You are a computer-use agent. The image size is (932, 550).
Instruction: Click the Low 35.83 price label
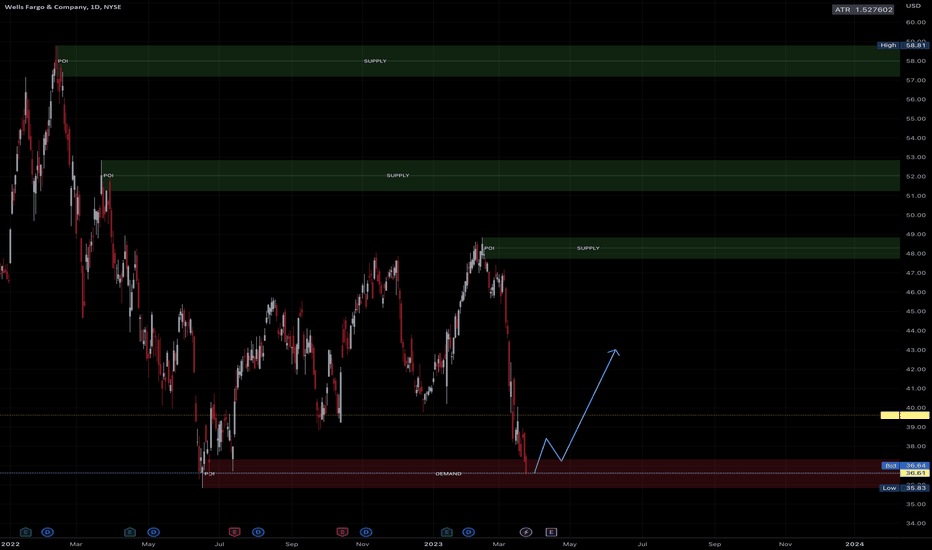(903, 488)
